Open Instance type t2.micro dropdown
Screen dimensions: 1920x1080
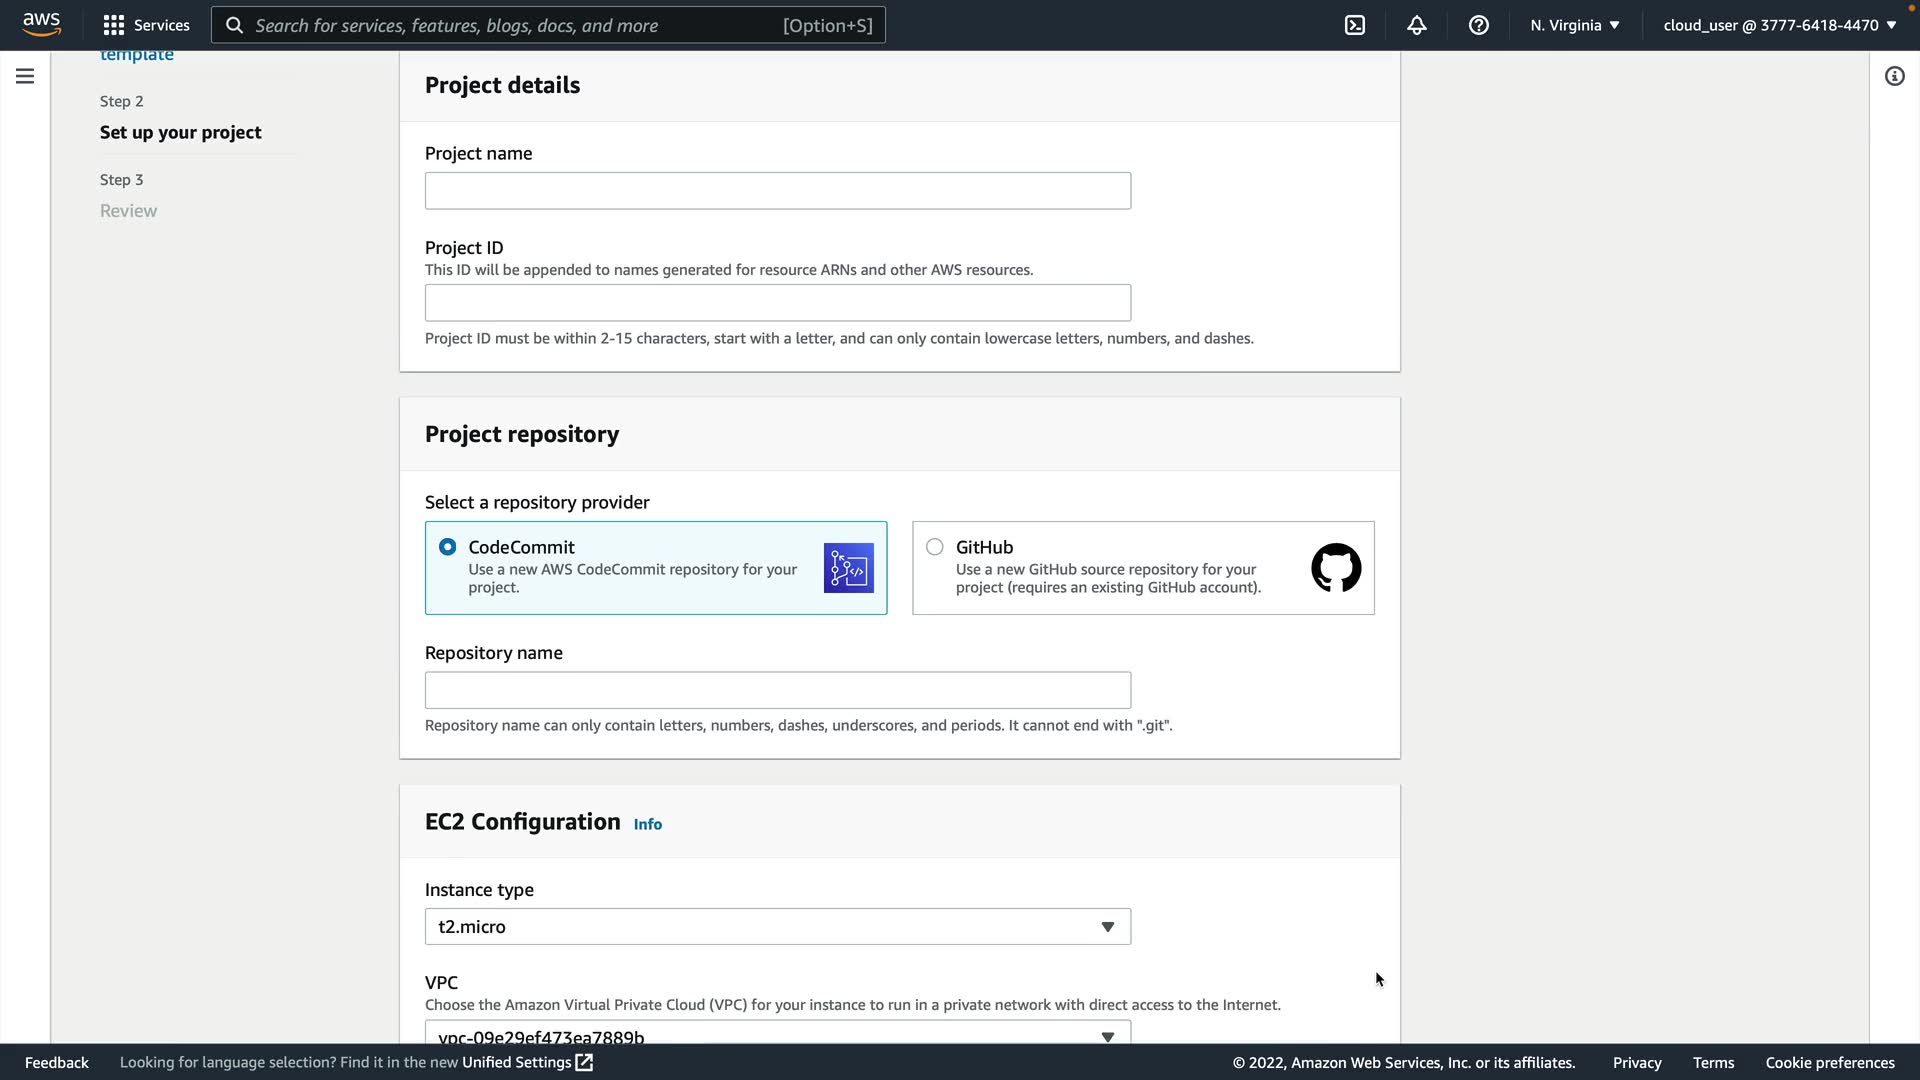click(x=777, y=927)
